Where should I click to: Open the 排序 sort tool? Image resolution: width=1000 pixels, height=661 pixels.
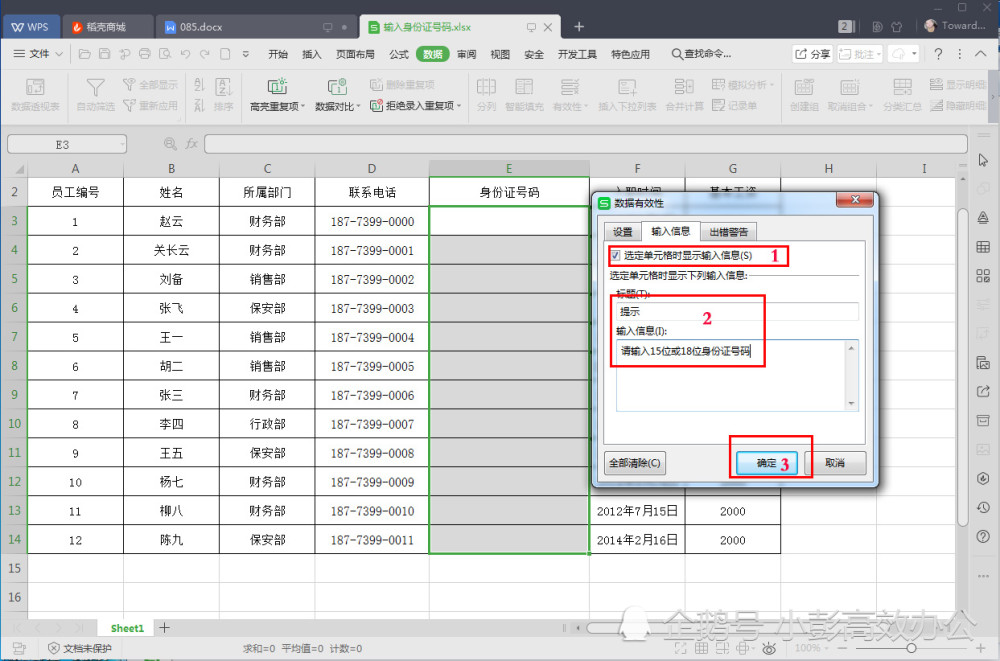(223, 94)
